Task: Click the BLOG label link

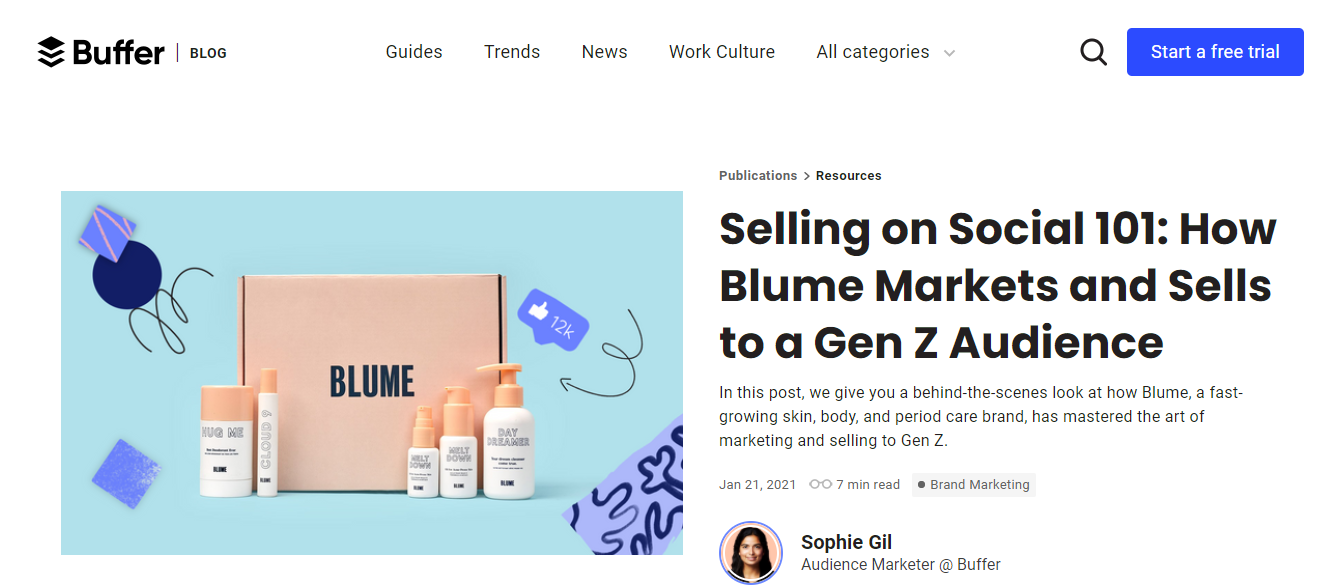Action: click(208, 53)
